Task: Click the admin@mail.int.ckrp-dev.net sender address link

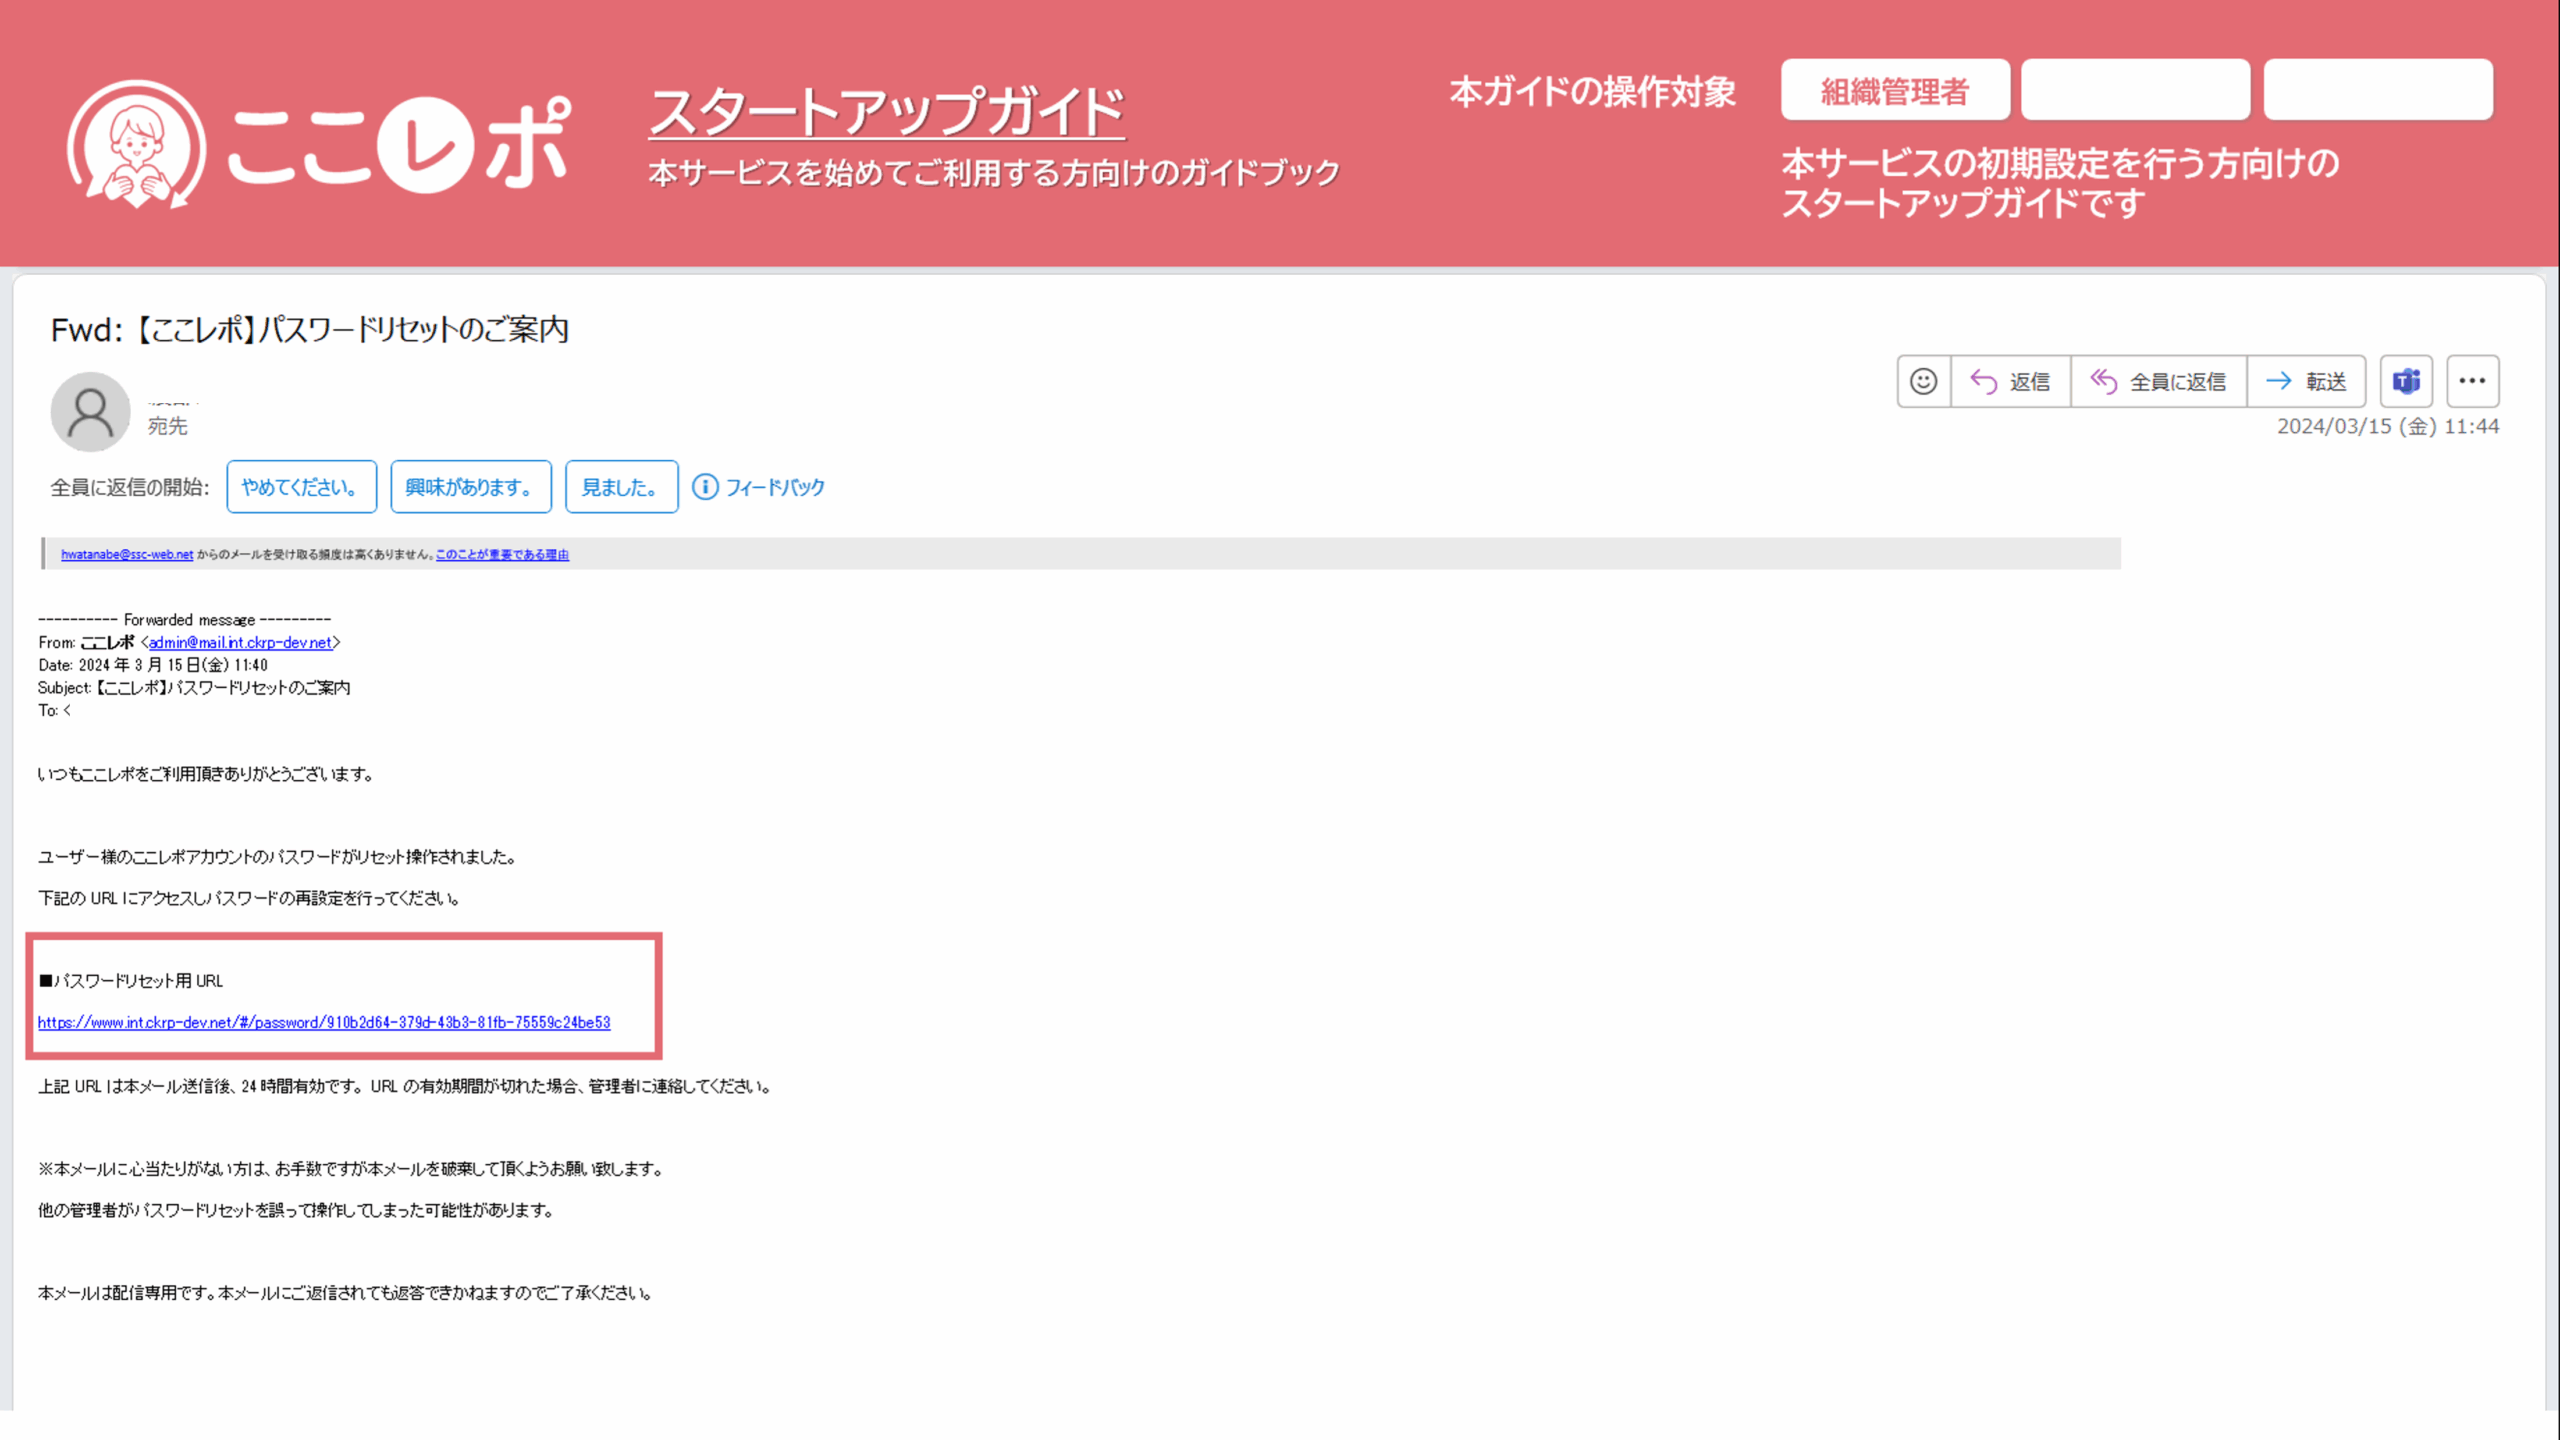Action: (x=240, y=643)
